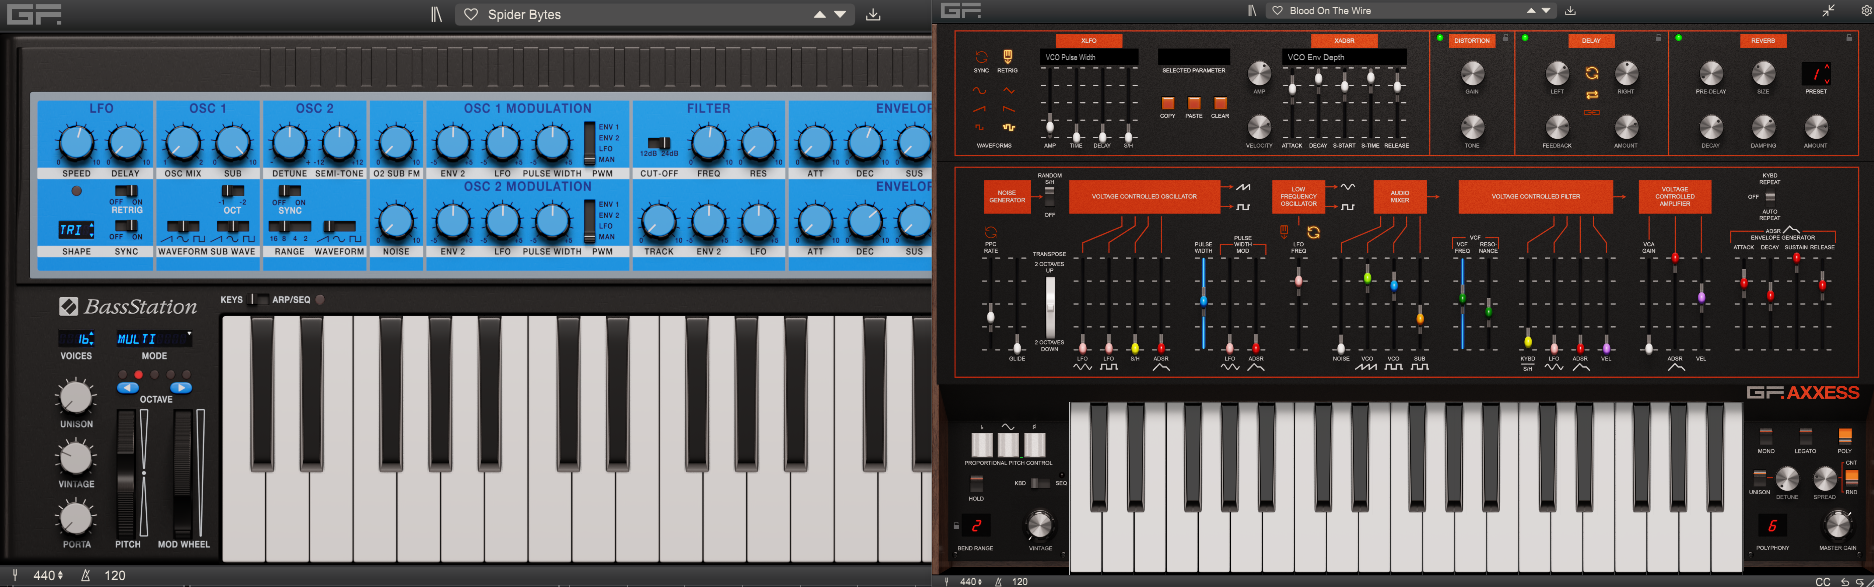This screenshot has height=587, width=1874.
Task: Toggle the LFO Sync off/on switch
Action: coord(127,225)
